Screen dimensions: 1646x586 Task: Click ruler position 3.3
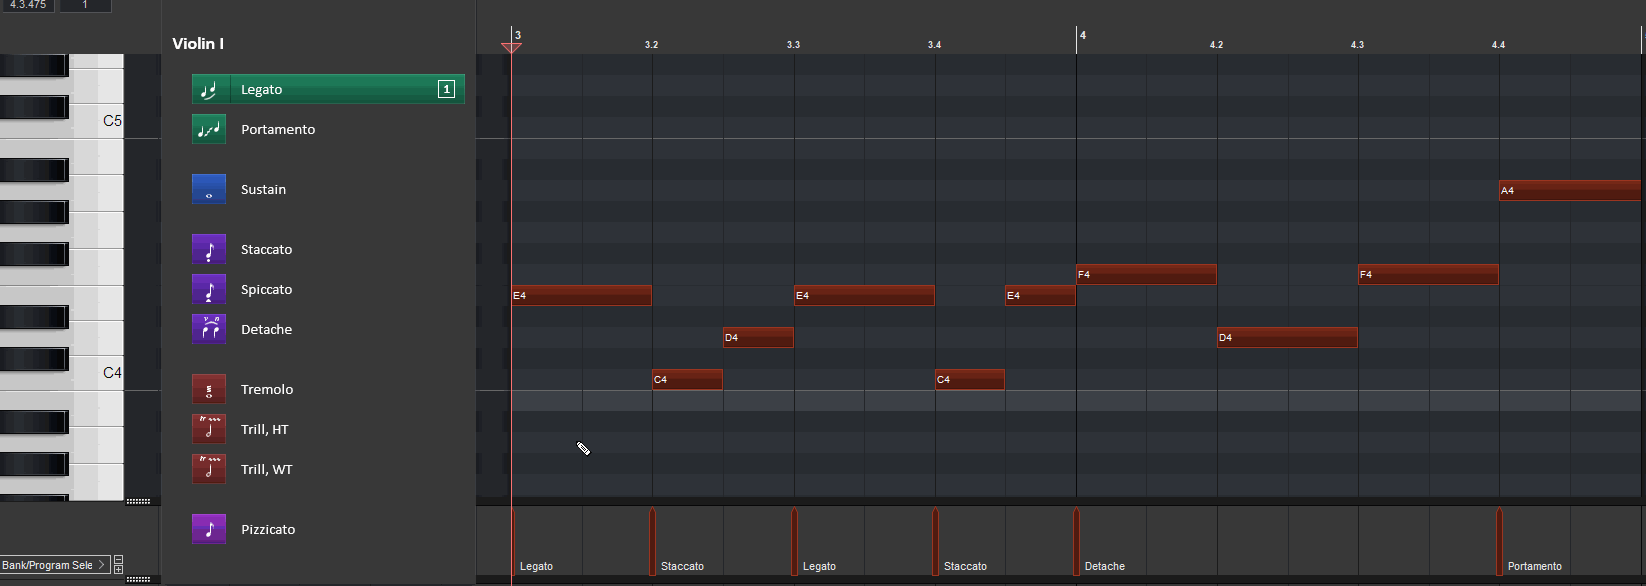[793, 45]
